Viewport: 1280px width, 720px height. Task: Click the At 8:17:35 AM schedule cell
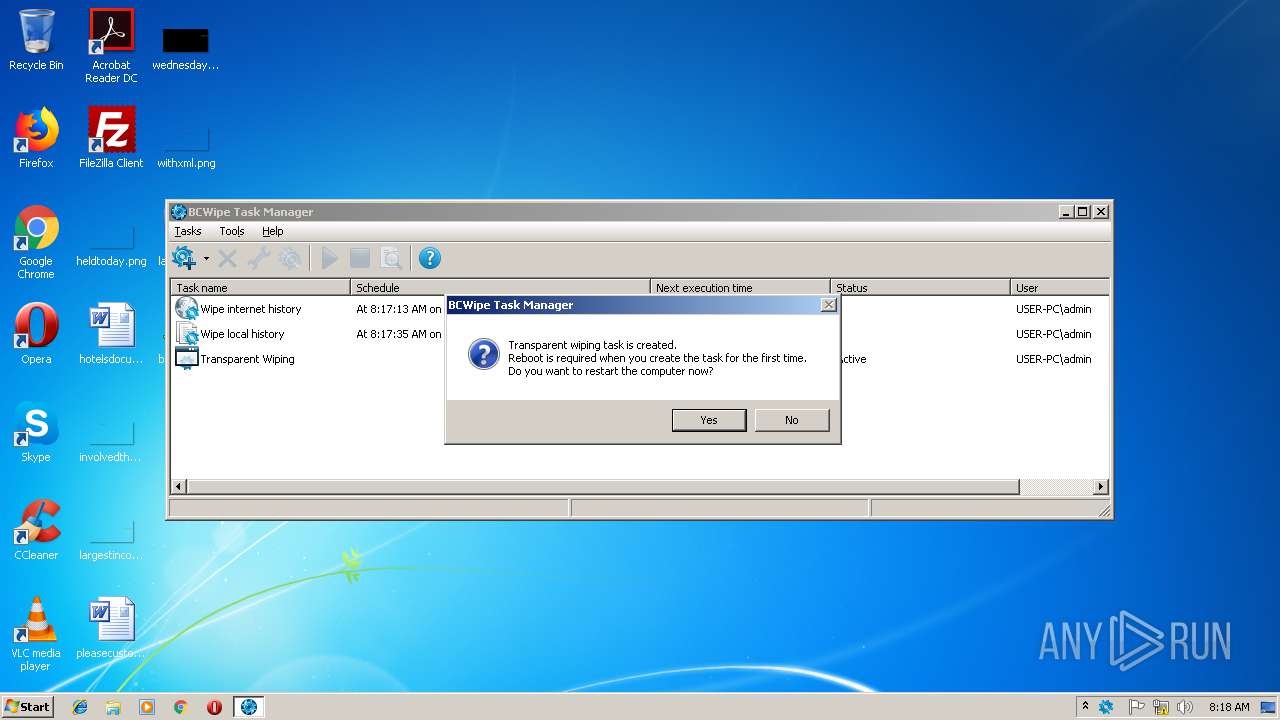(x=399, y=334)
